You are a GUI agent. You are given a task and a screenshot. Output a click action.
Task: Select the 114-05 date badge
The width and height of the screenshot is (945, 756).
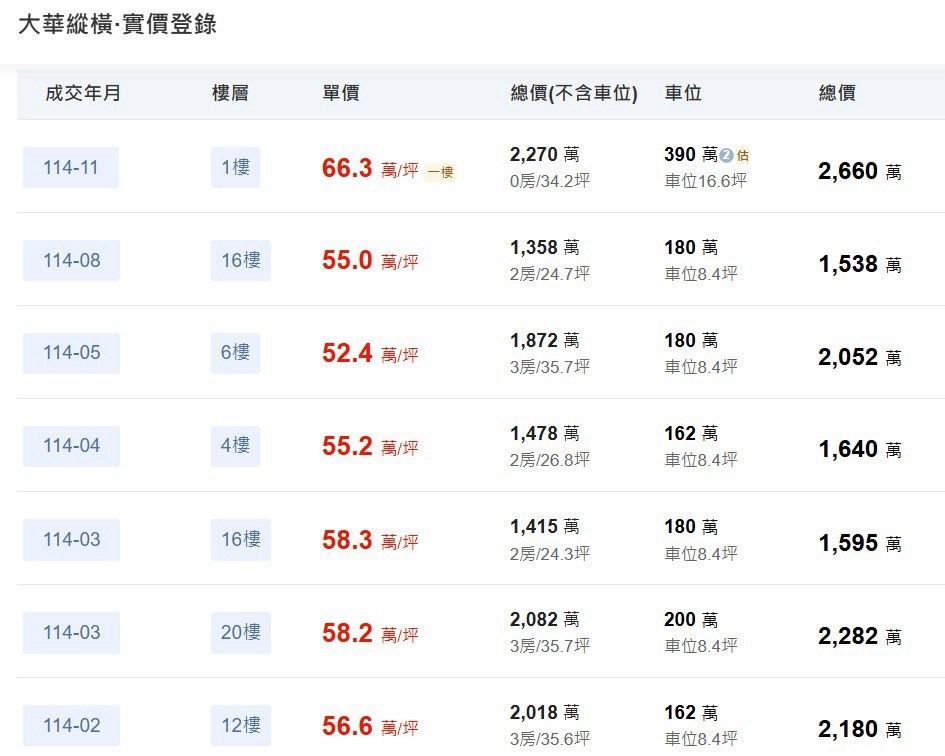[71, 353]
